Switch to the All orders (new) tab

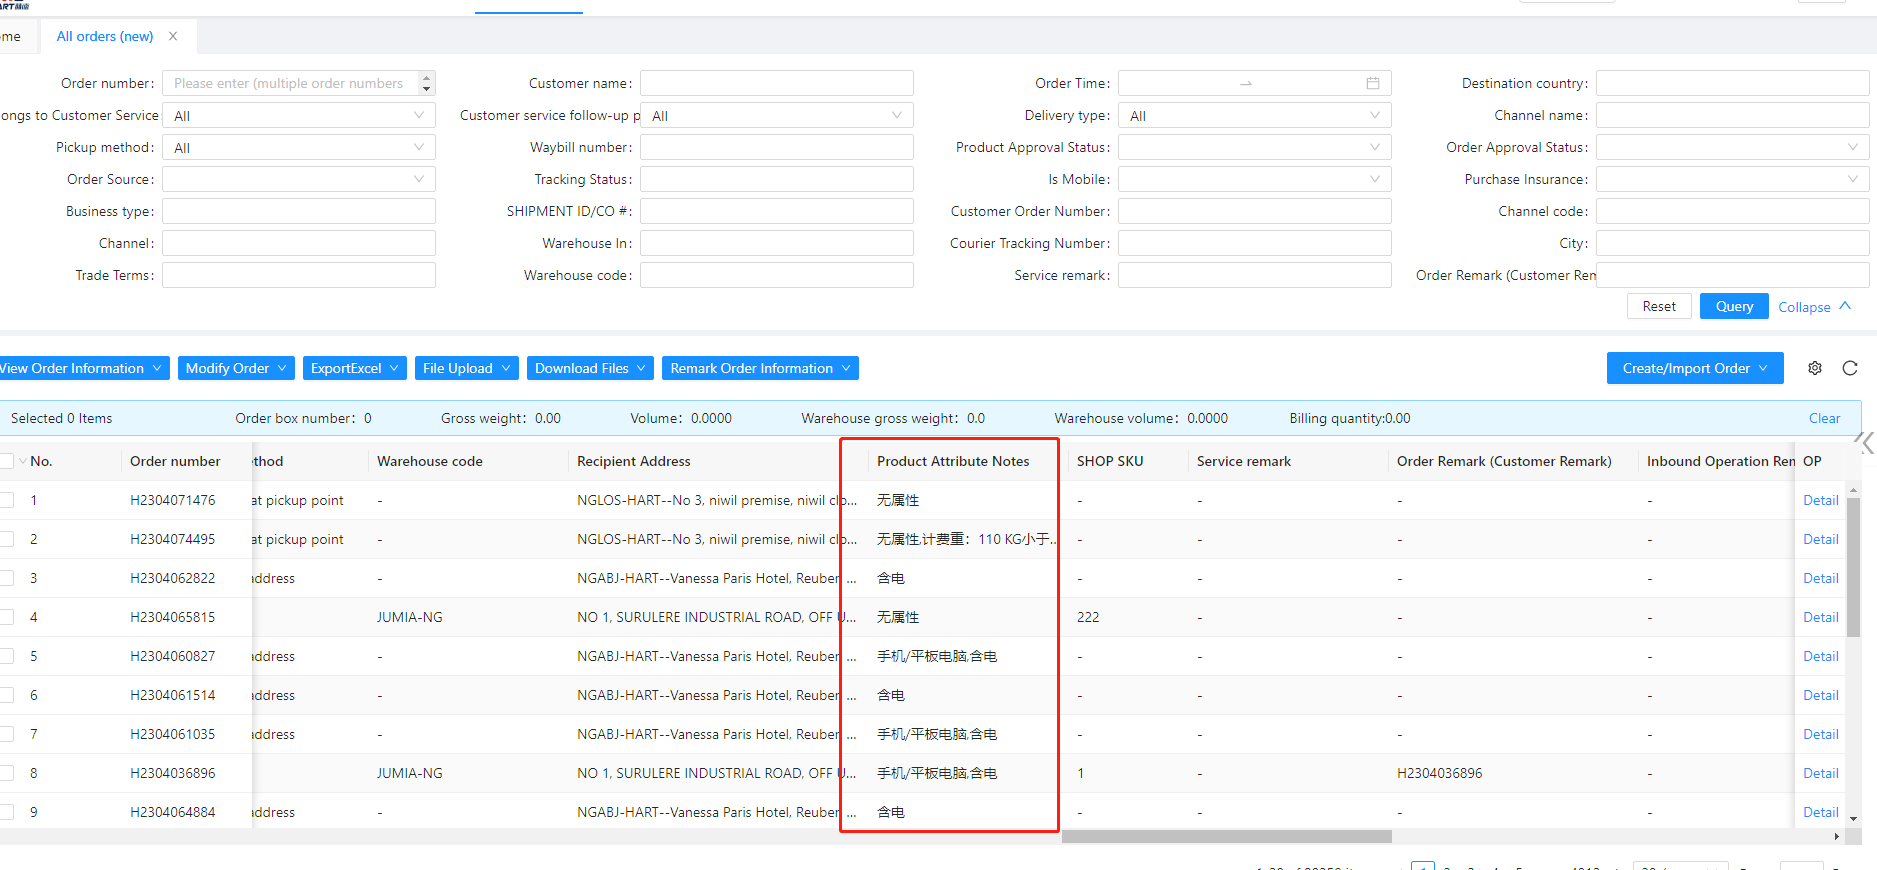(x=105, y=36)
